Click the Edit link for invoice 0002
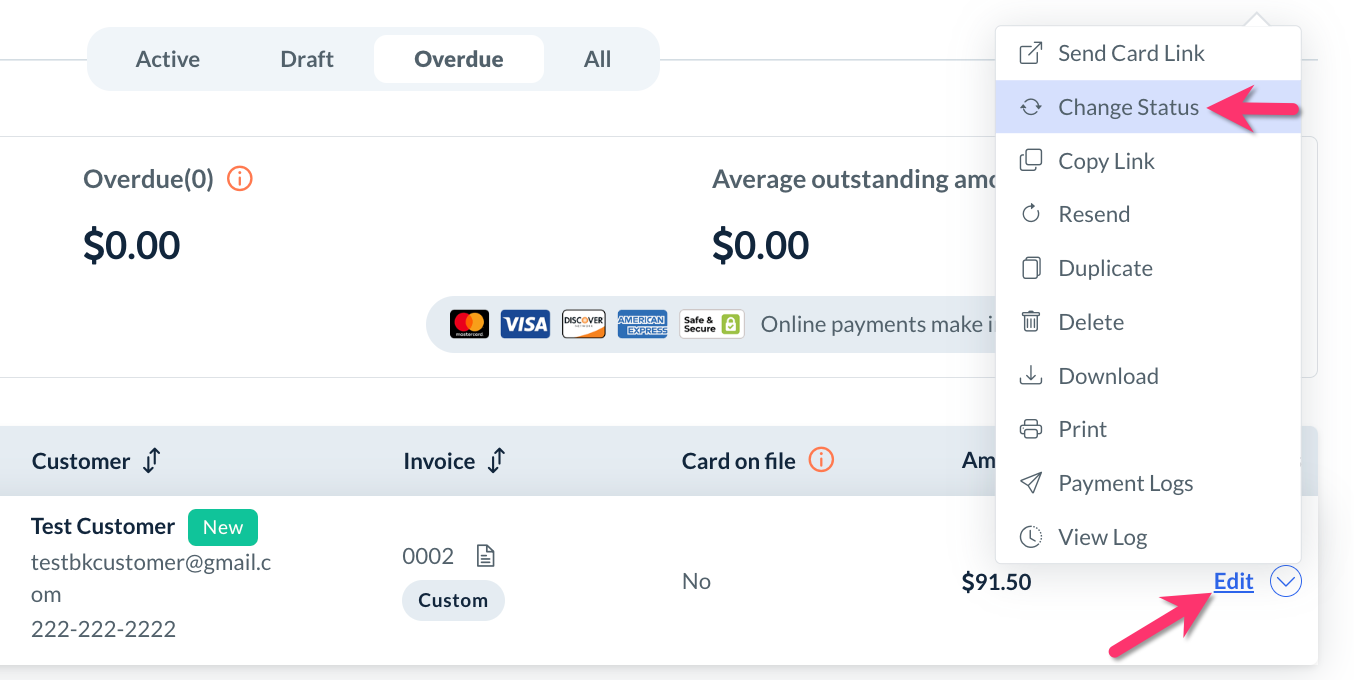The width and height of the screenshot is (1354, 680). pyautogui.click(x=1233, y=581)
